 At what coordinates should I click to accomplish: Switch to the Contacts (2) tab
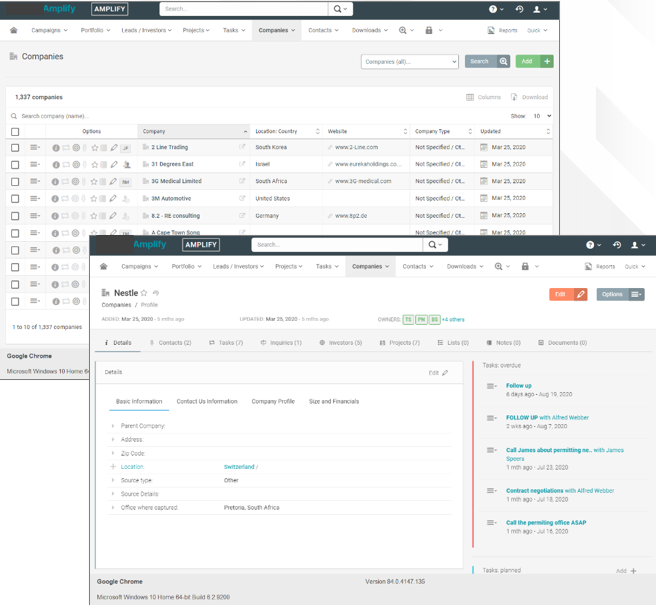pos(171,343)
